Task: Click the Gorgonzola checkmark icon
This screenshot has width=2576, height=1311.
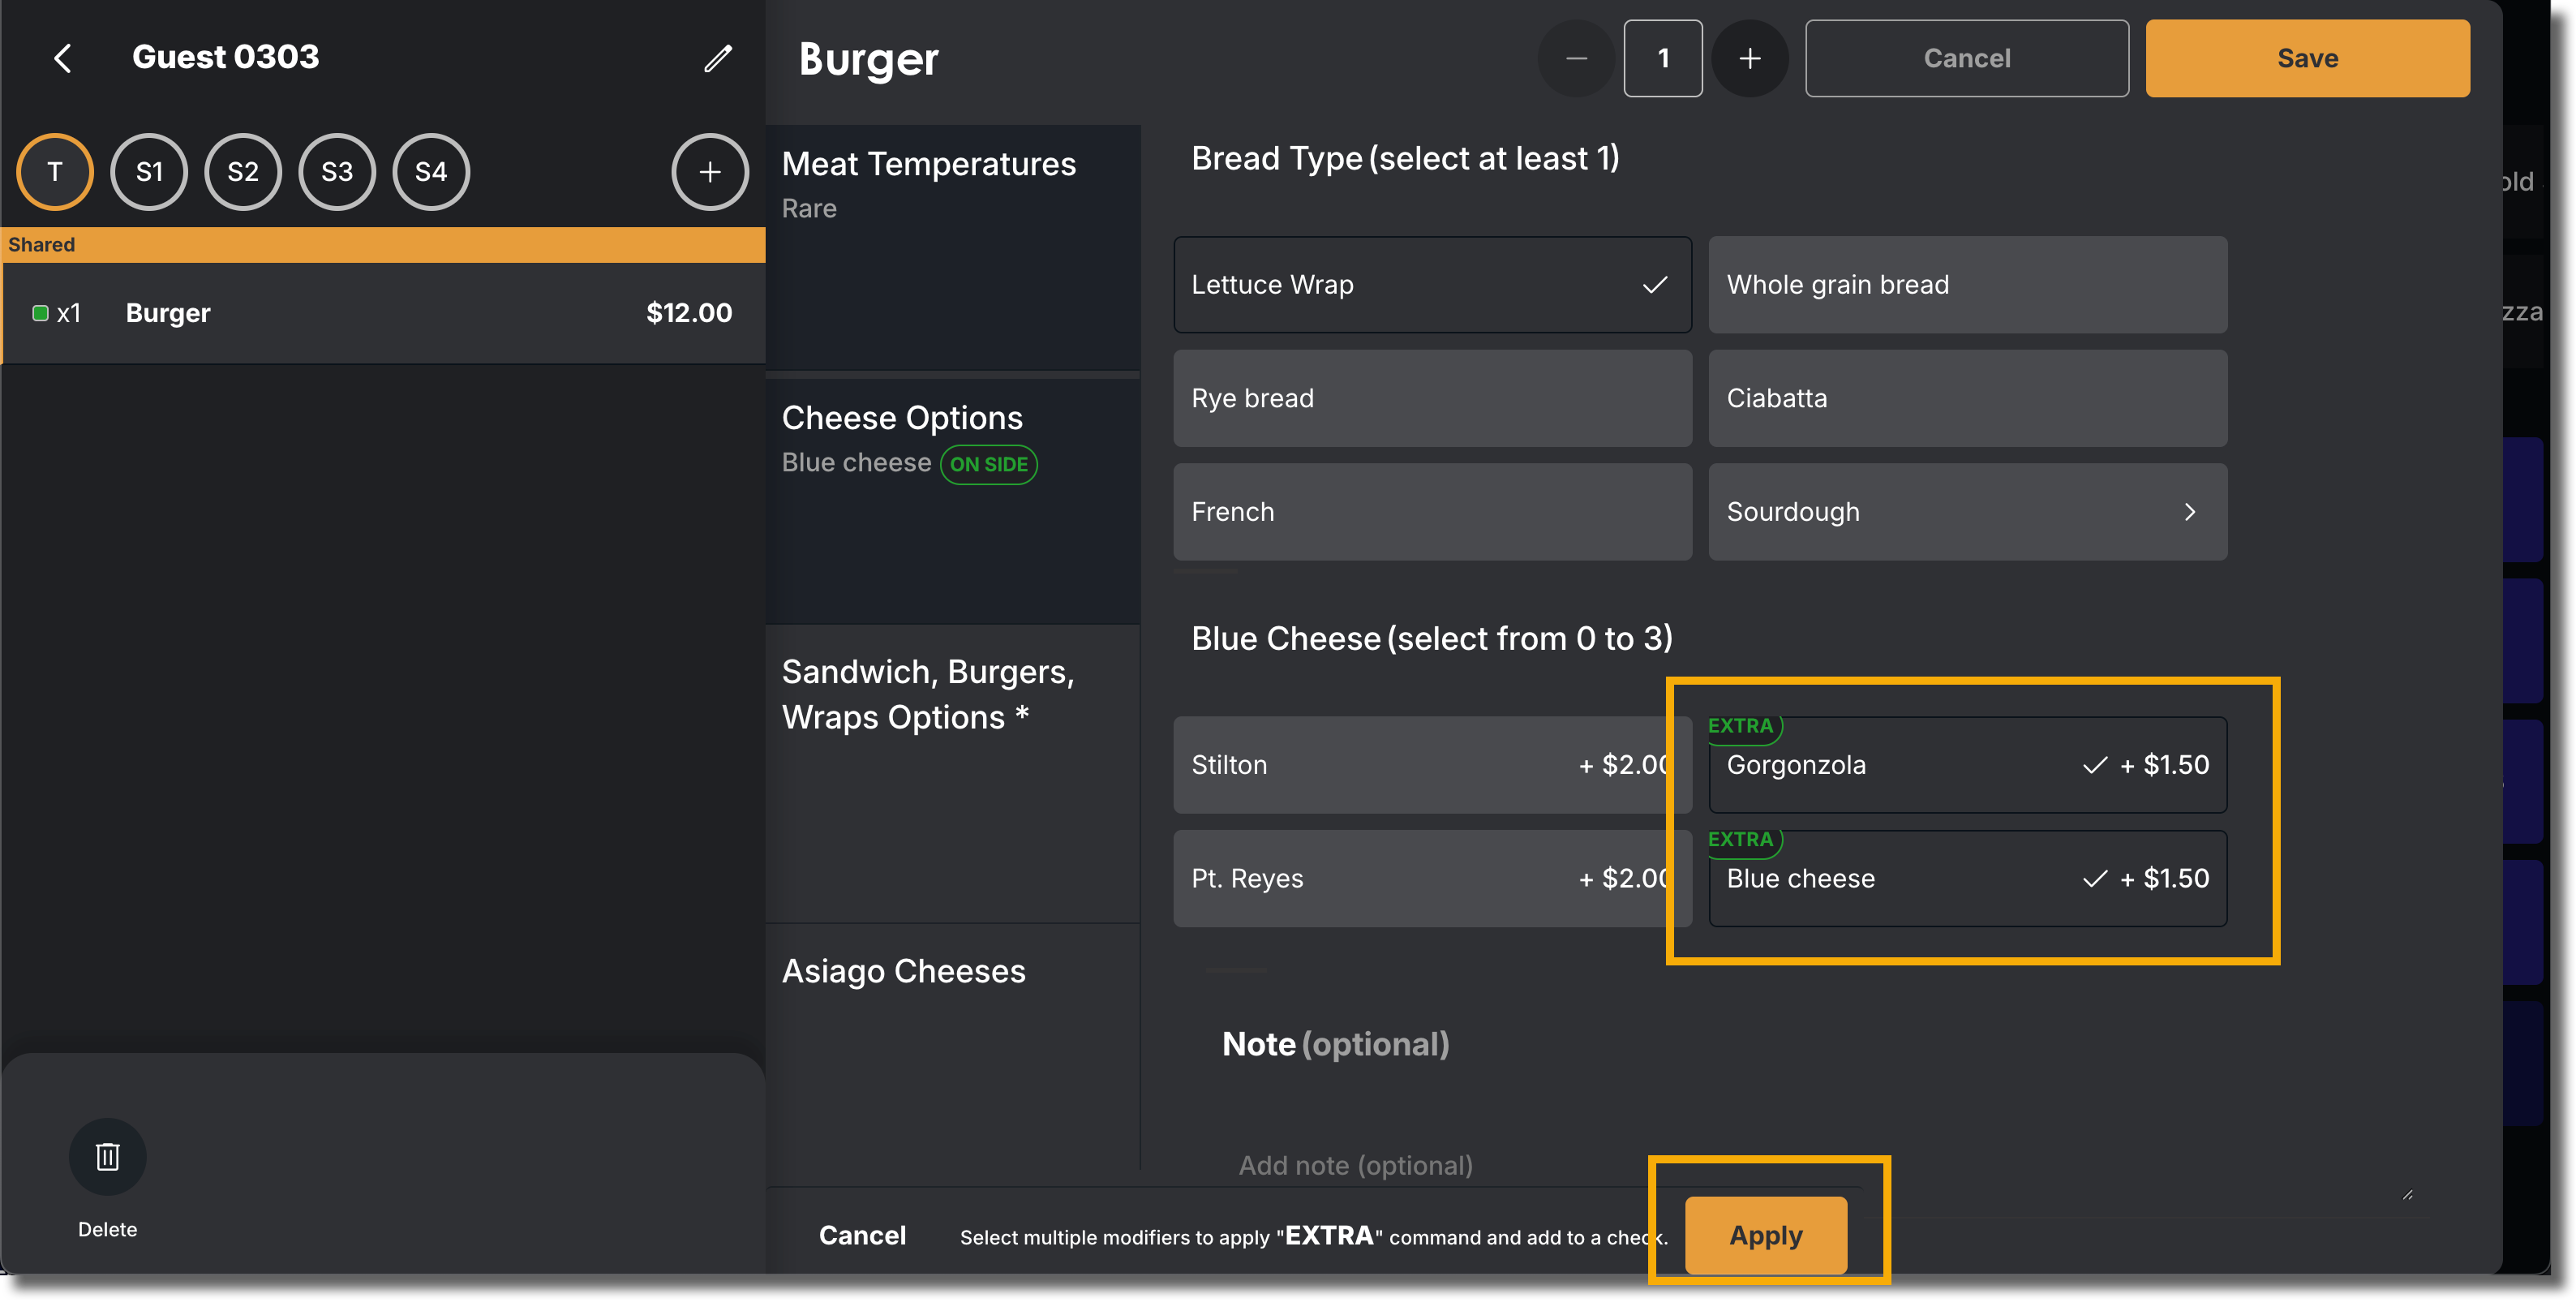Action: click(x=2095, y=766)
